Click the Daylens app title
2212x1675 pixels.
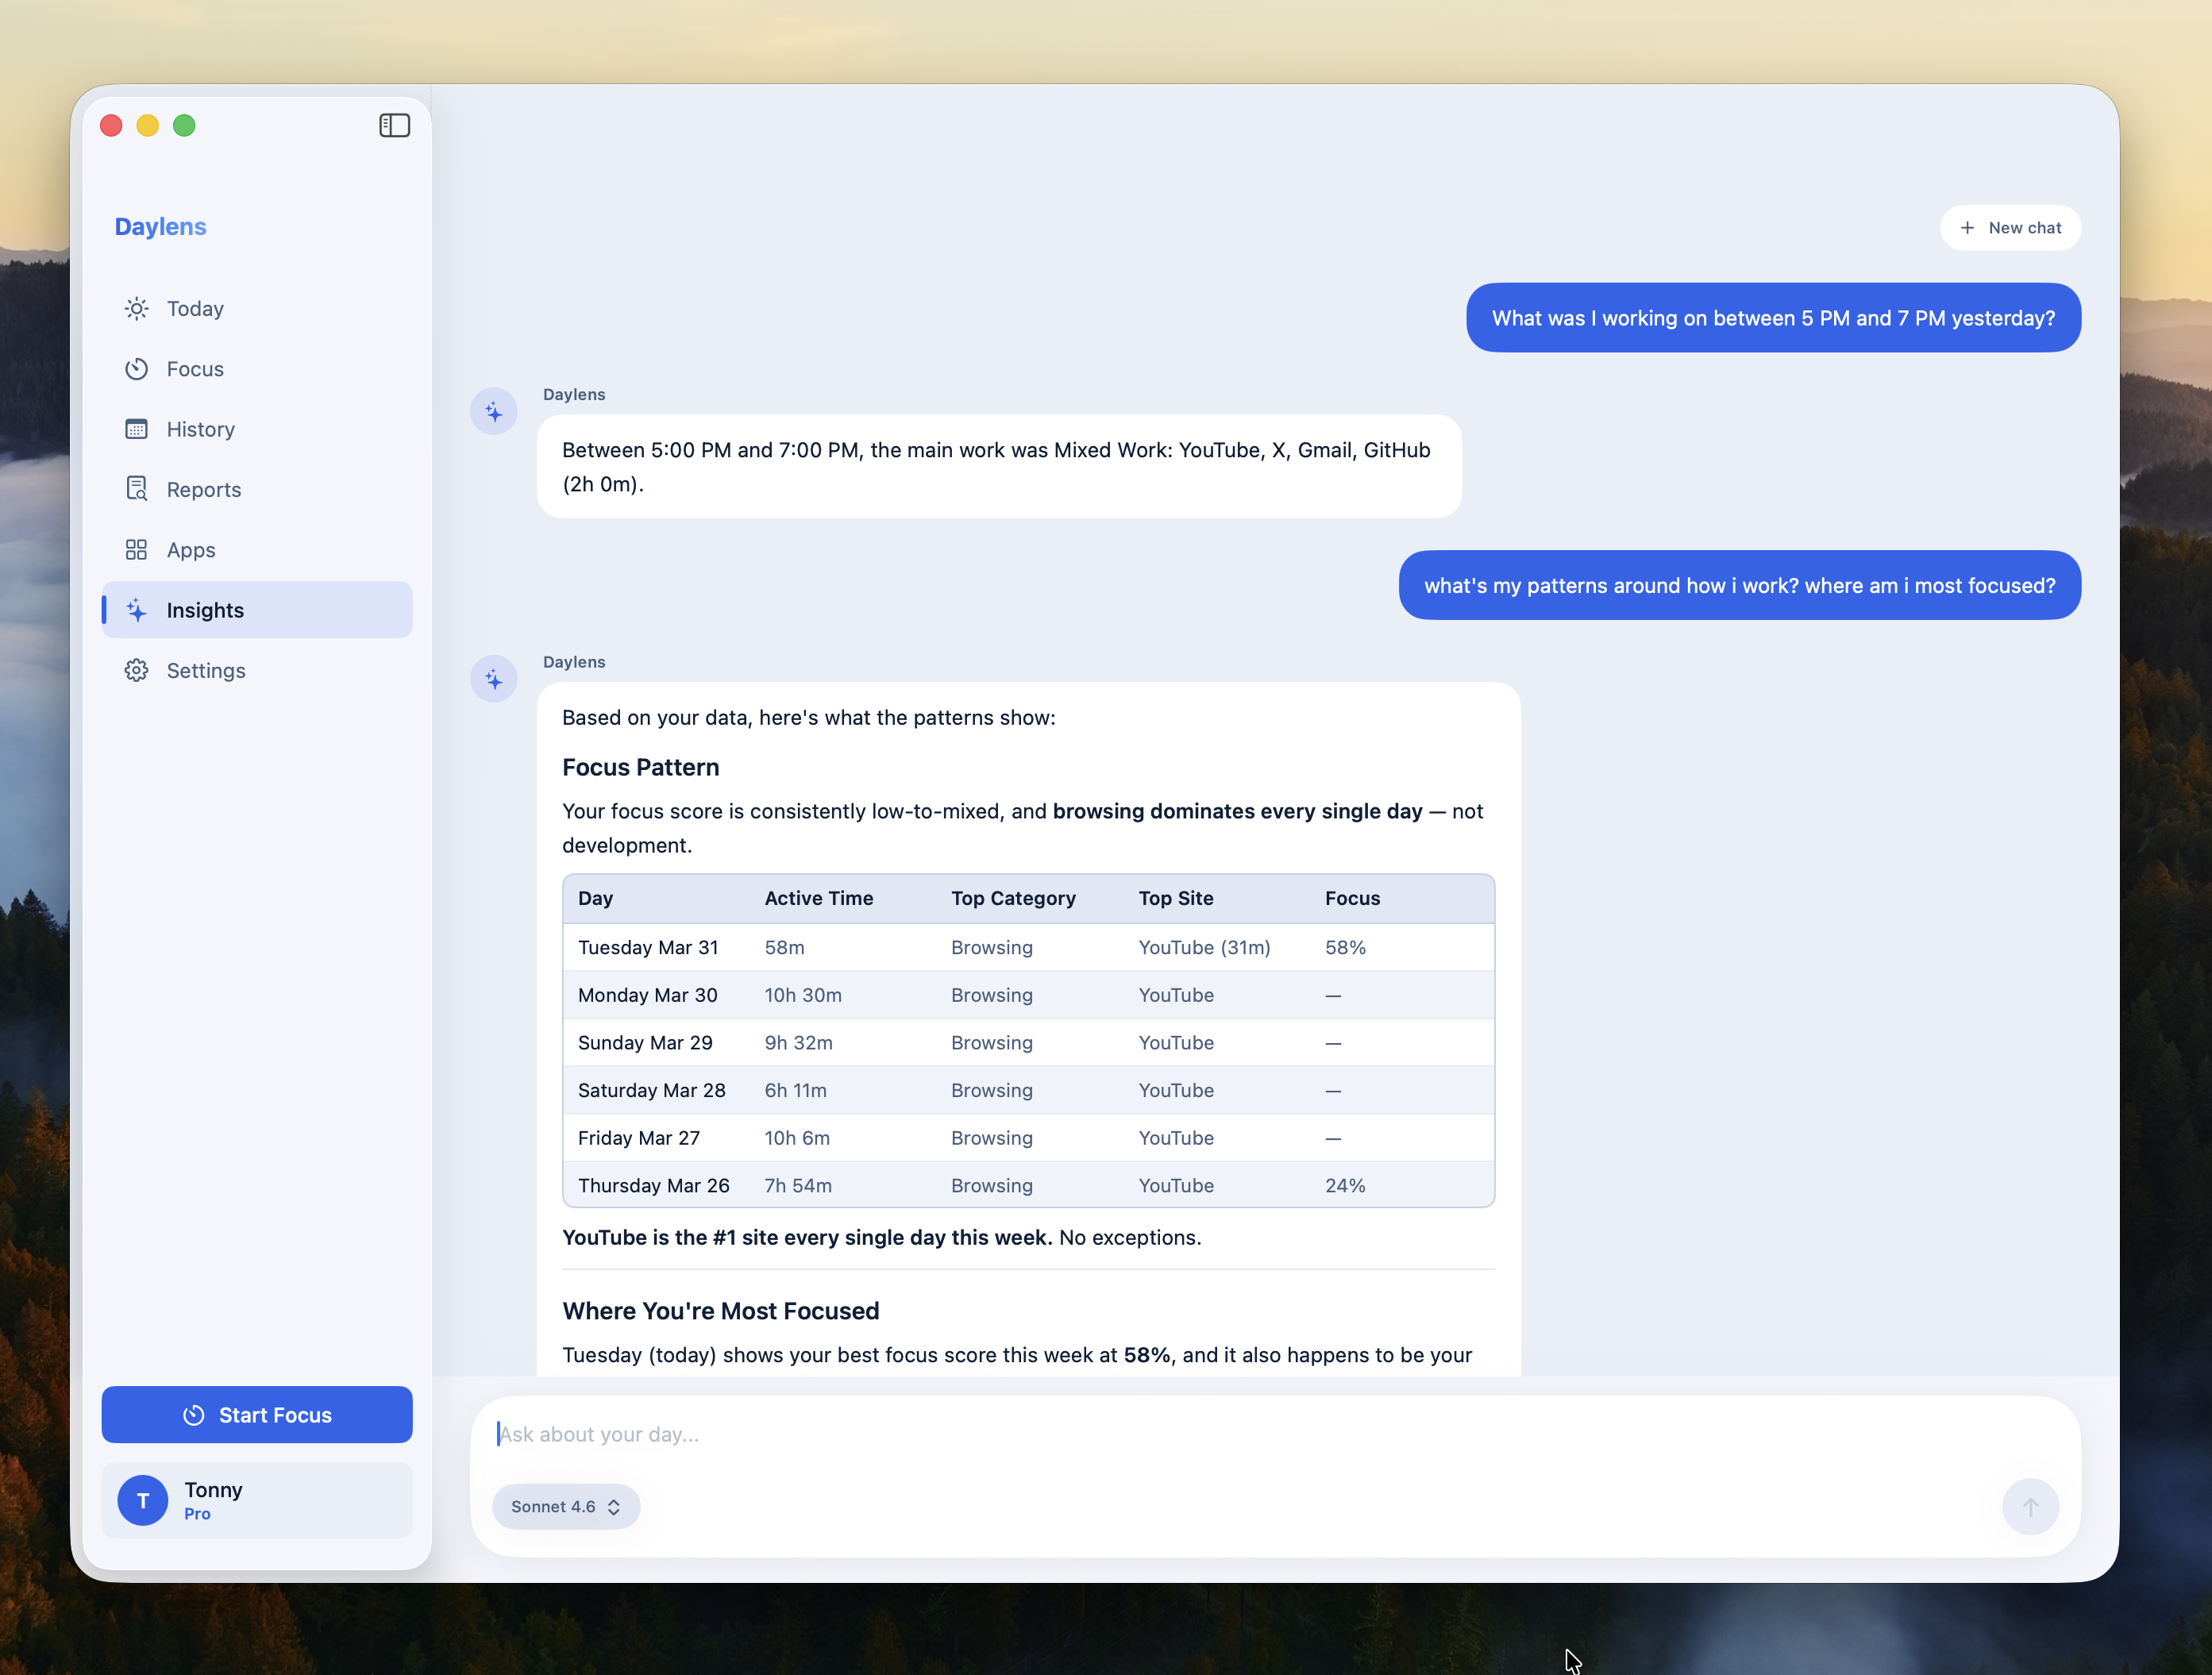(161, 227)
